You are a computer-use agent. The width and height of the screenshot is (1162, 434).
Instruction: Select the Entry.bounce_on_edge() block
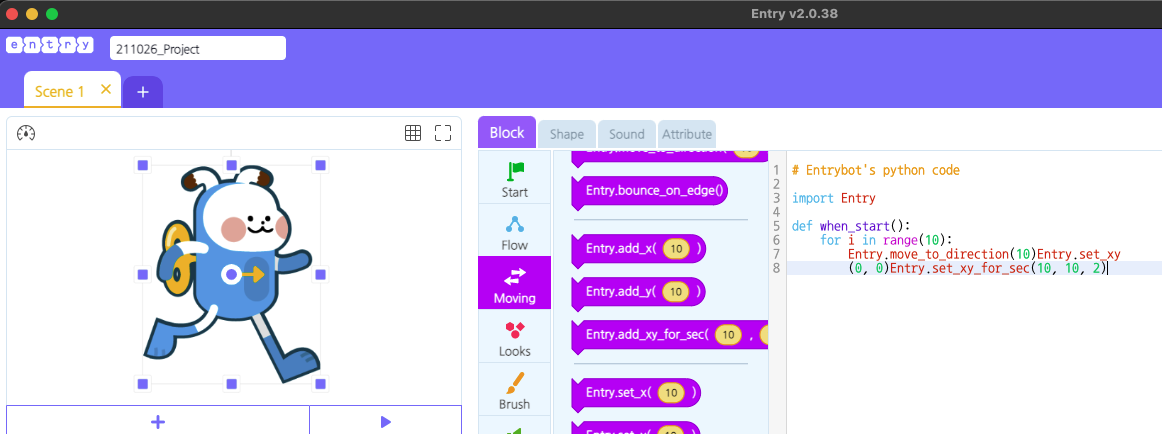(650, 191)
